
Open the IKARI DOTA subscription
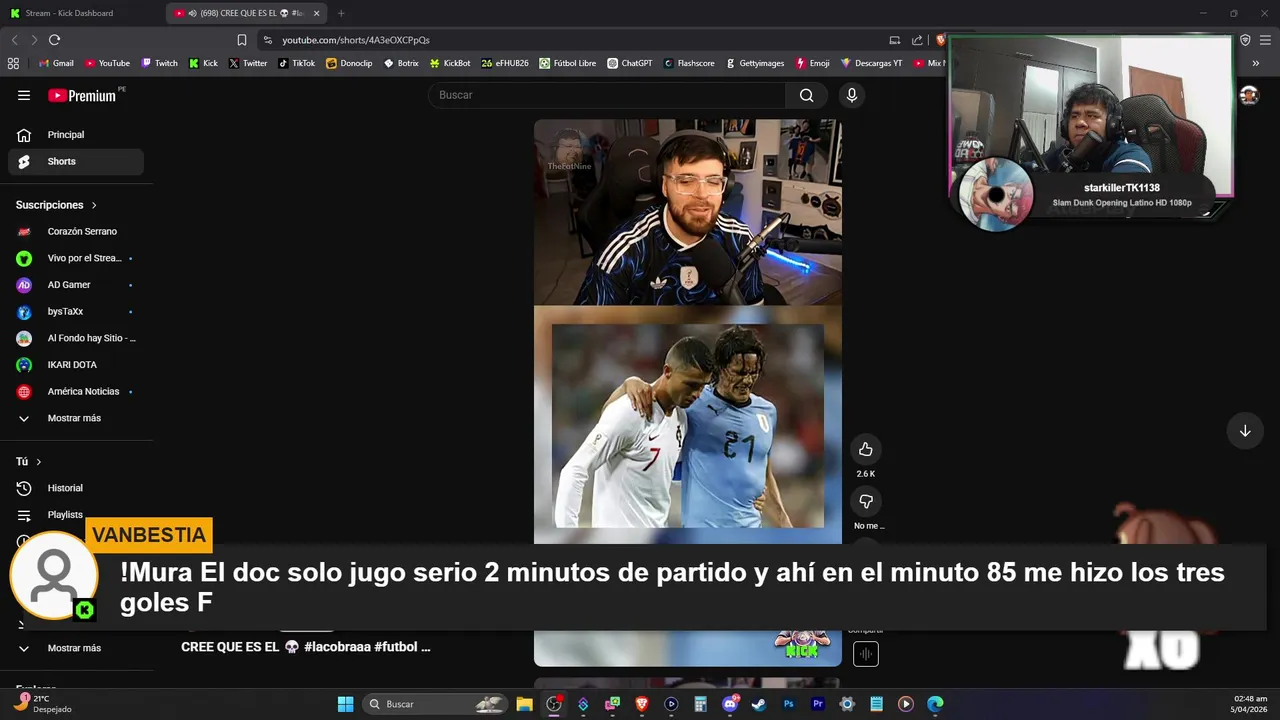click(x=75, y=365)
